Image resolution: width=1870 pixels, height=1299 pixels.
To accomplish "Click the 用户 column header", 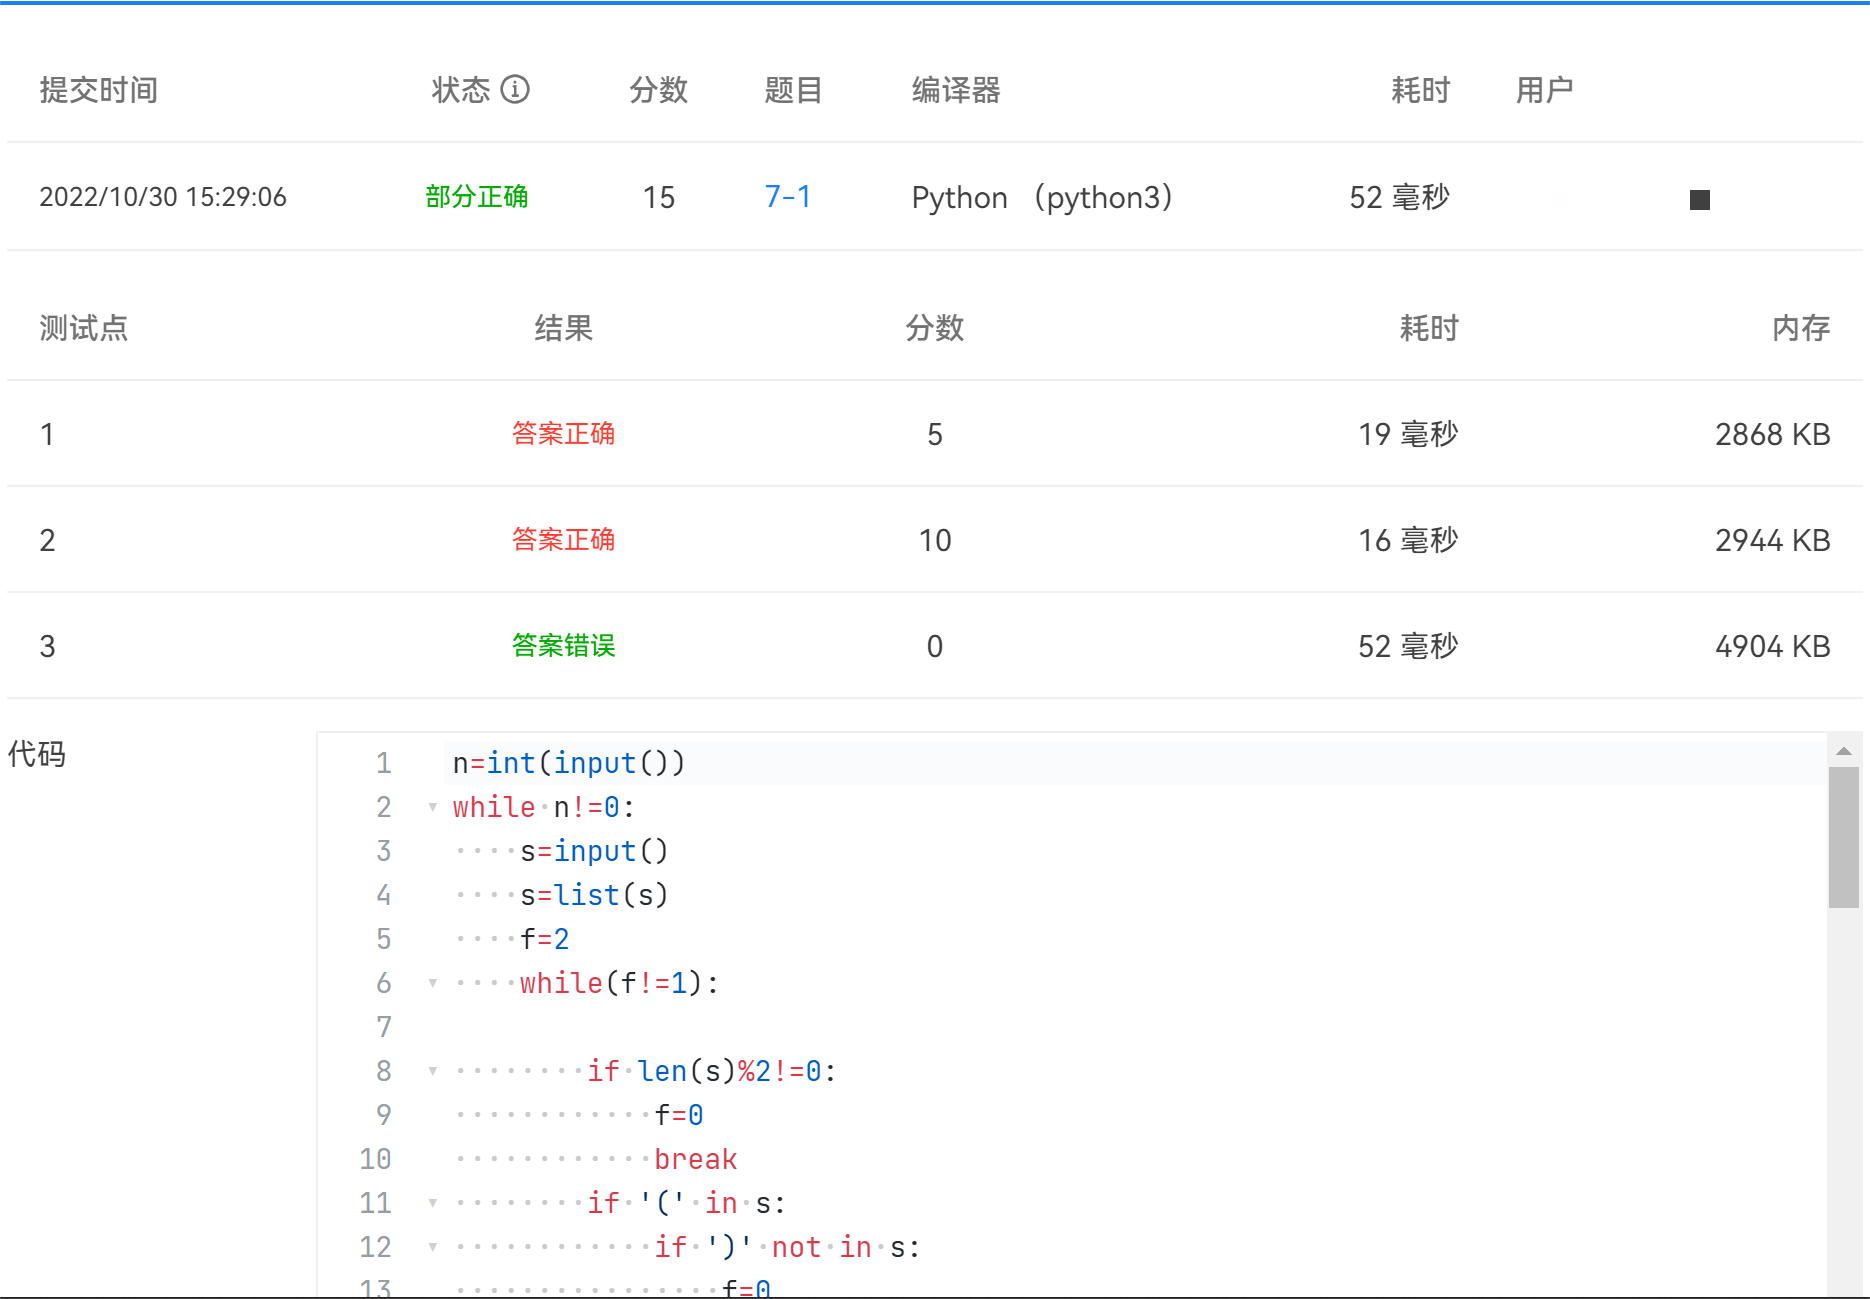I will pyautogui.click(x=1545, y=90).
